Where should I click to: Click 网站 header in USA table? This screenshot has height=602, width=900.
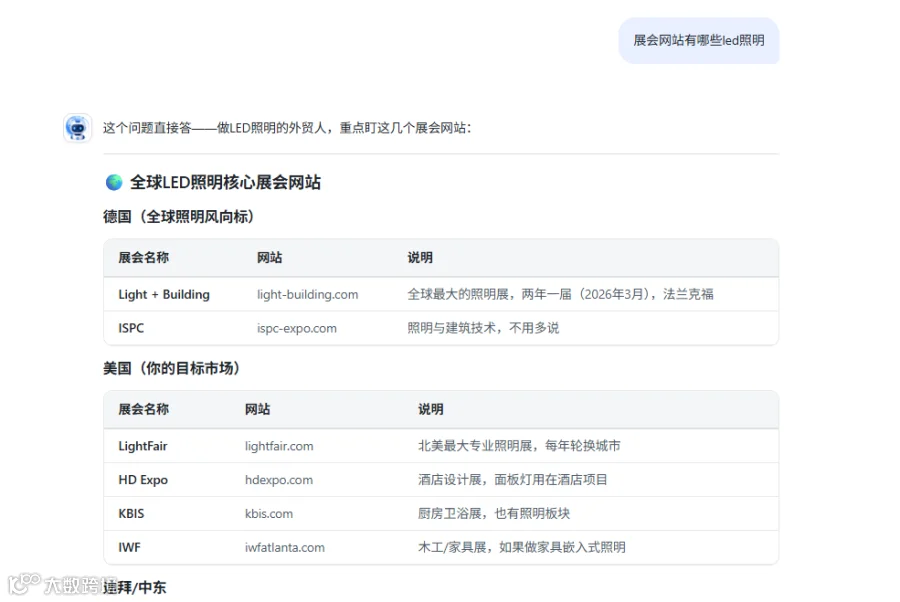[257, 409]
